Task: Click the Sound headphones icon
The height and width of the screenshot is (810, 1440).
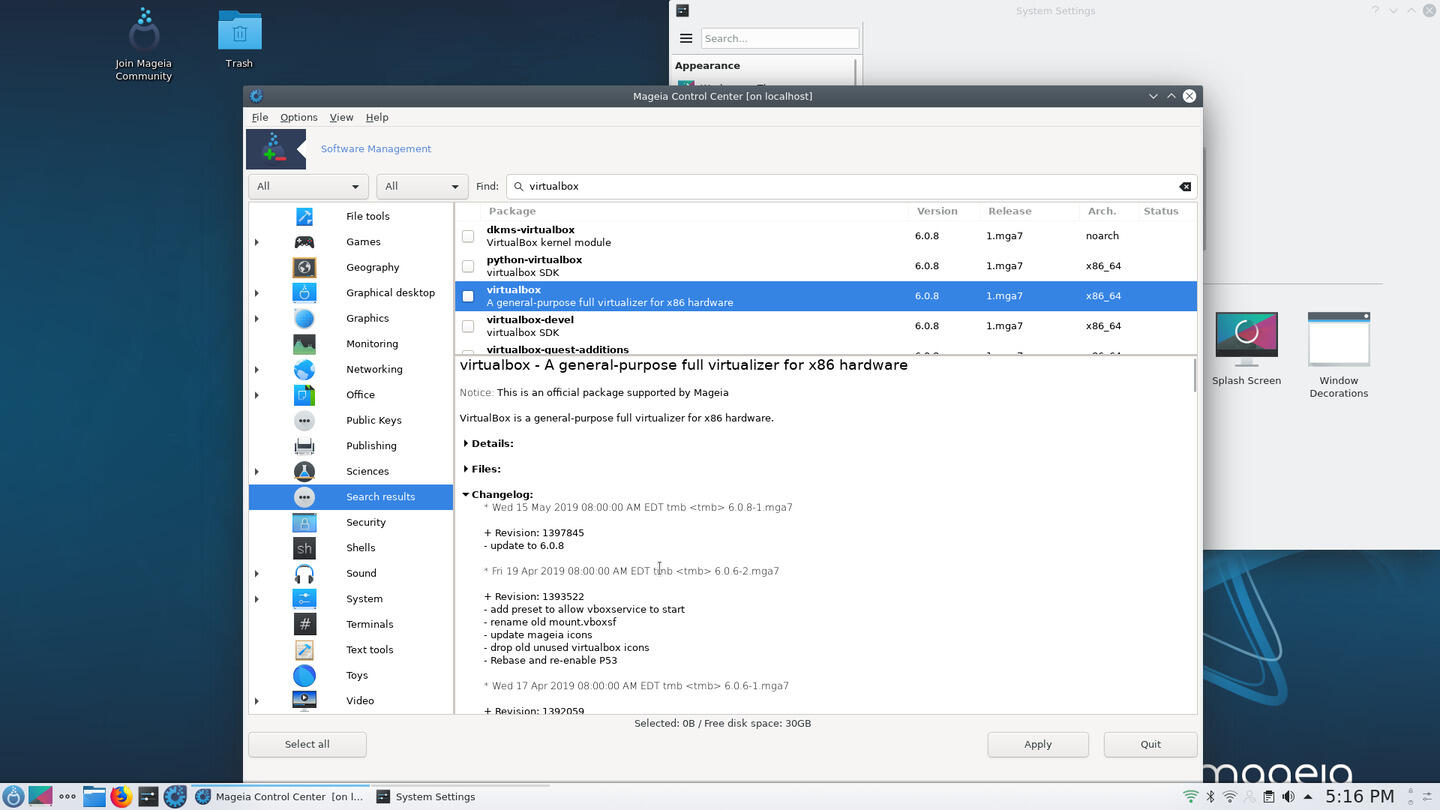Action: [304, 573]
